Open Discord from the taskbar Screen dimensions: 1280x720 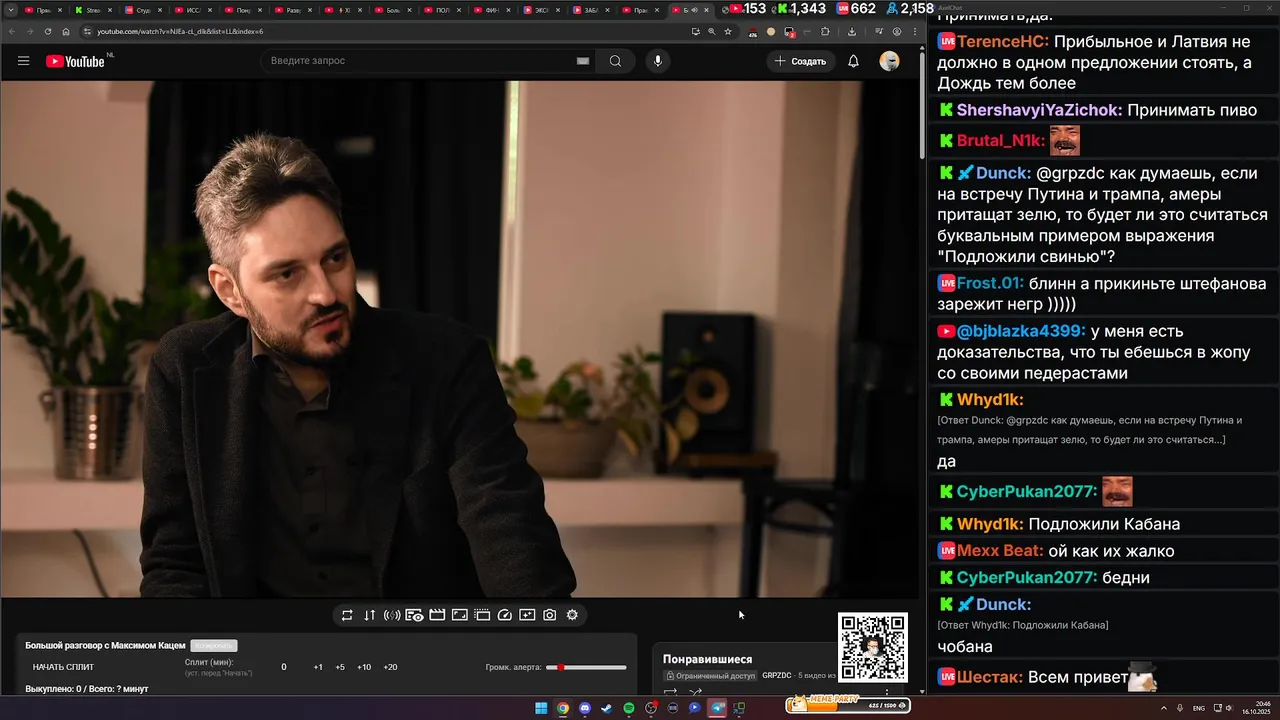pos(585,708)
